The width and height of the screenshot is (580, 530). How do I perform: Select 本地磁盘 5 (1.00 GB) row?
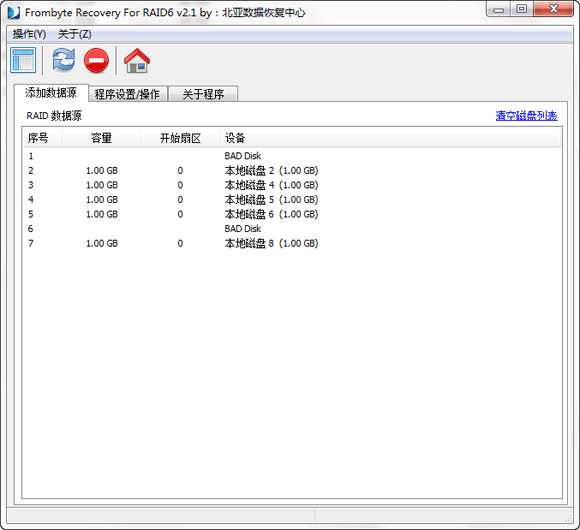coord(292,200)
